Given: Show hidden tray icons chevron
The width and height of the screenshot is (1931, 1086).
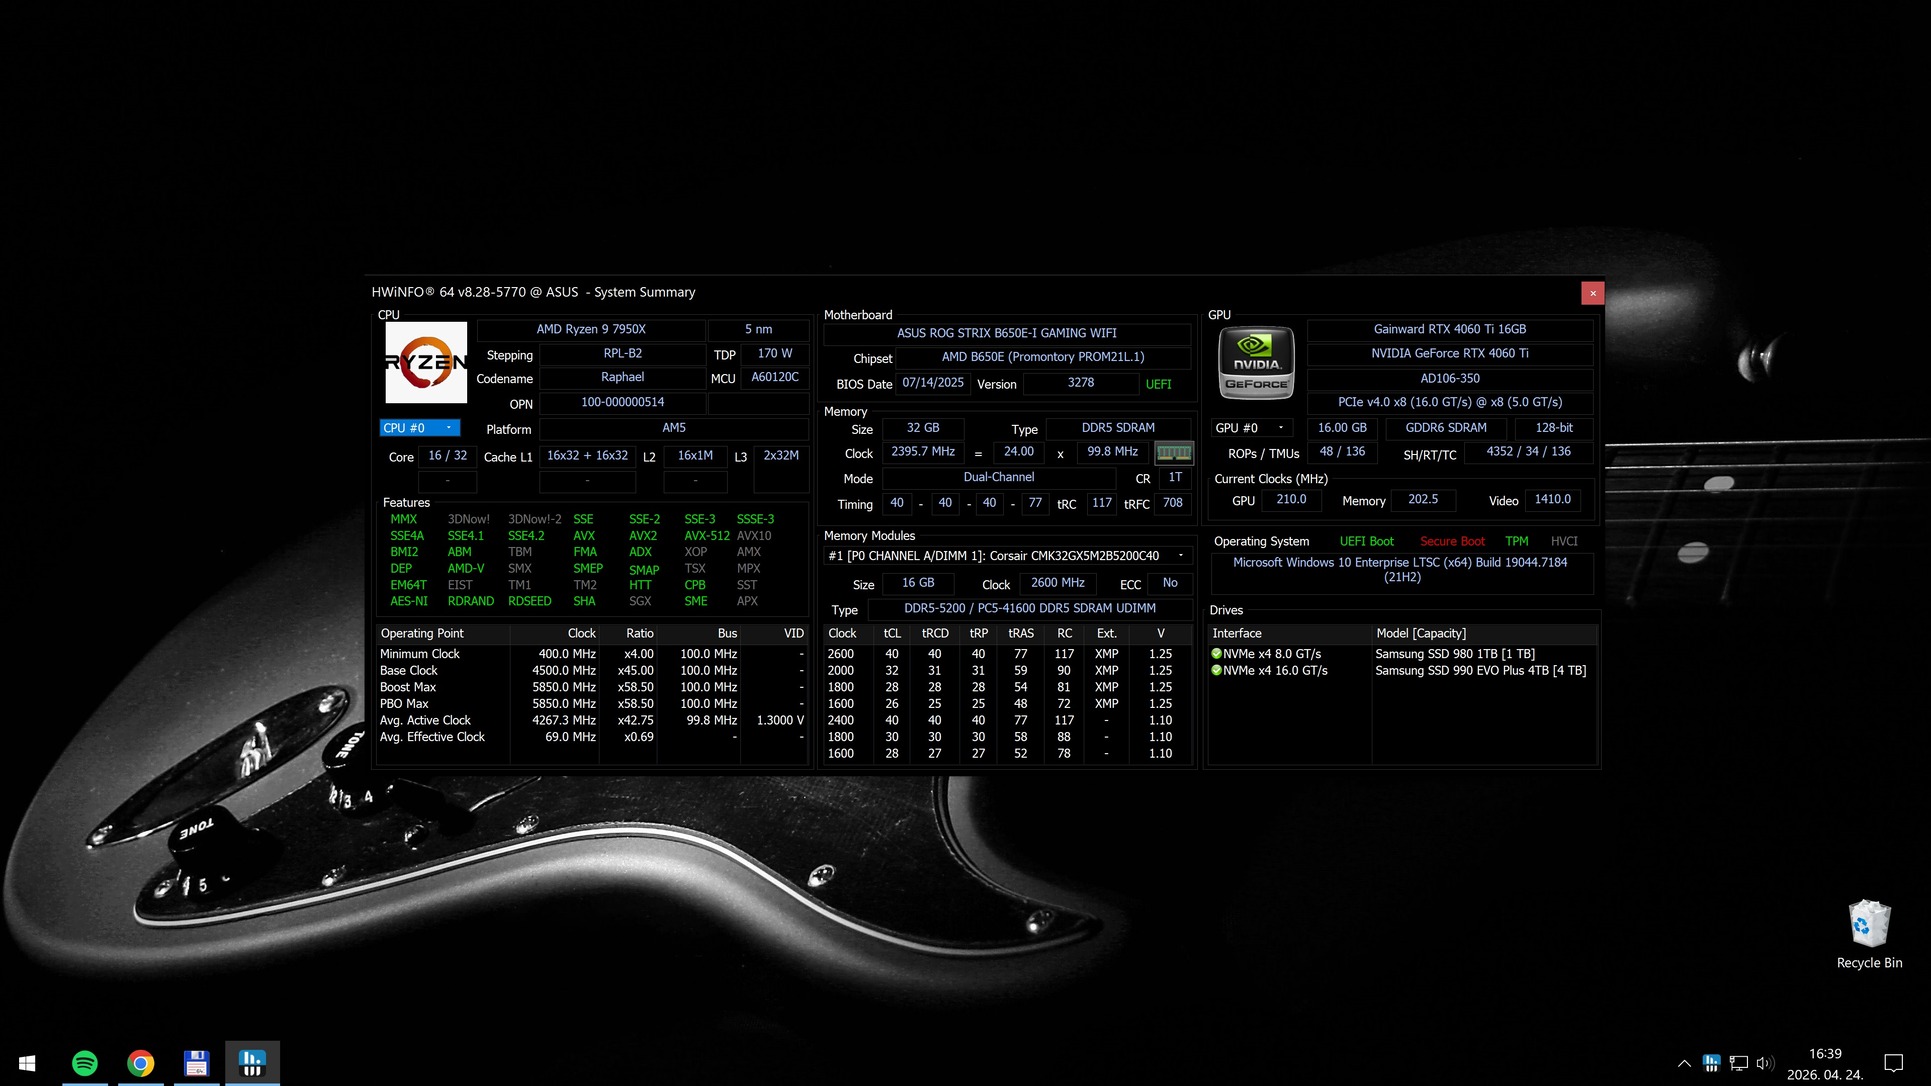Looking at the screenshot, I should [x=1684, y=1063].
